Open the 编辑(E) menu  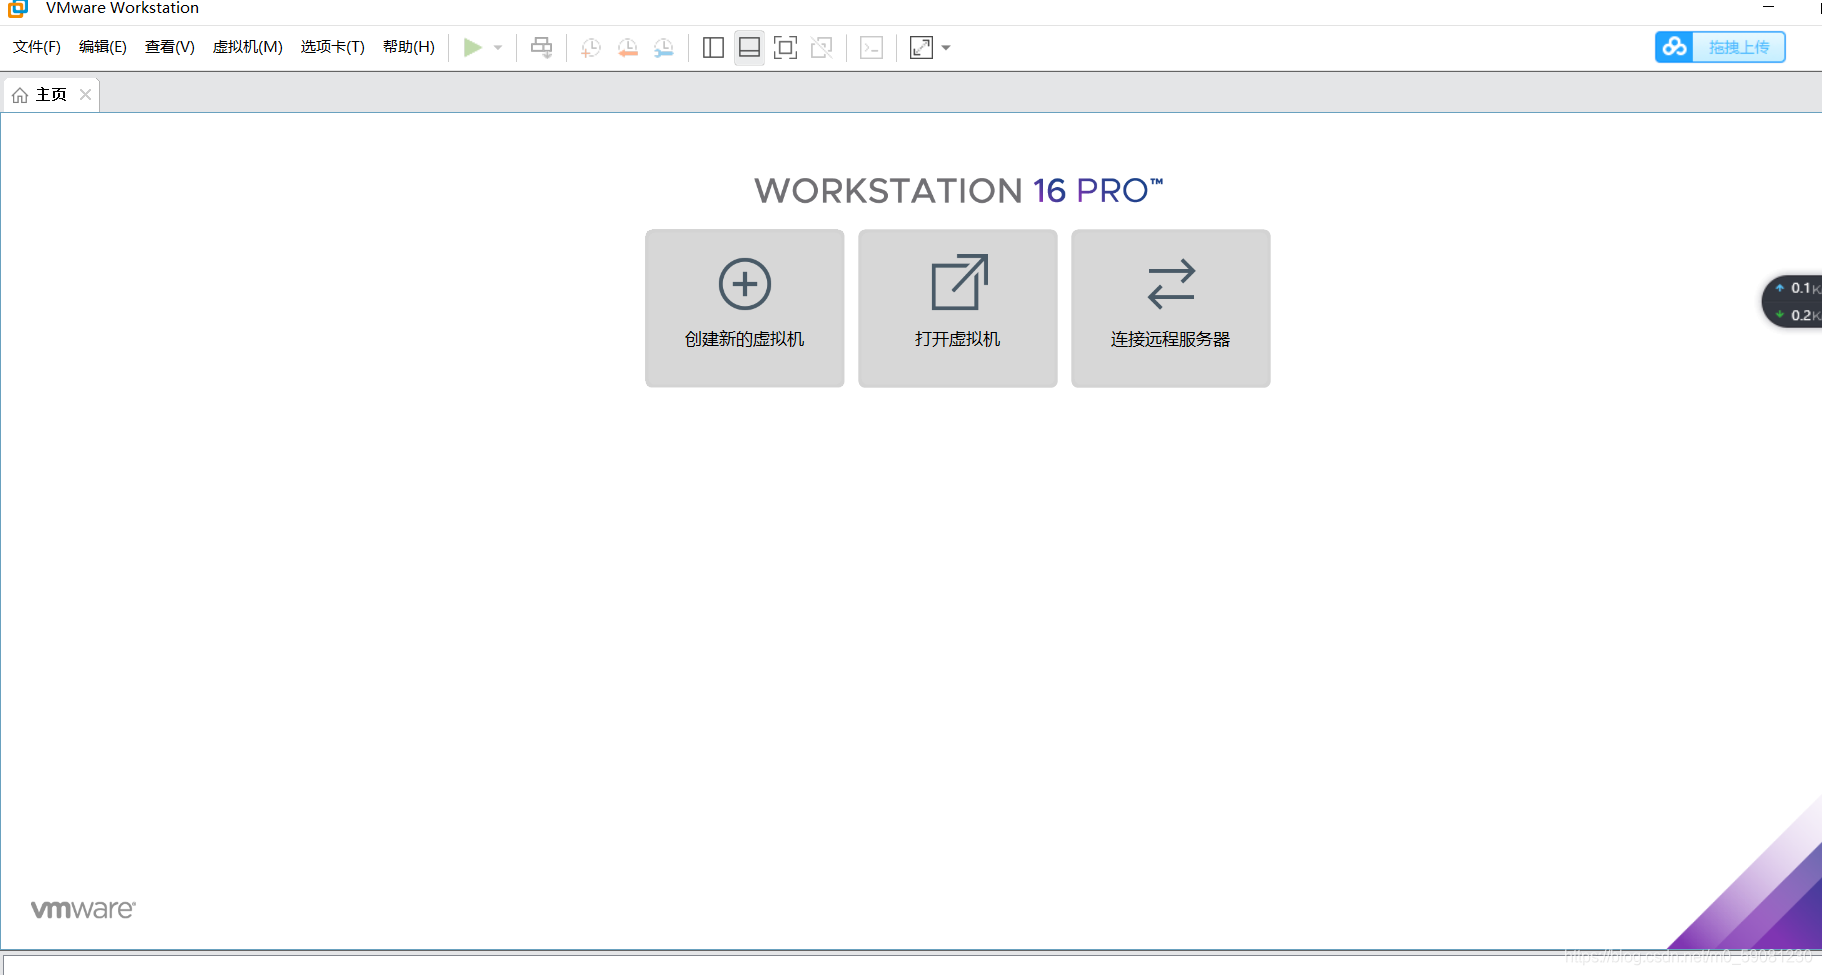click(103, 47)
